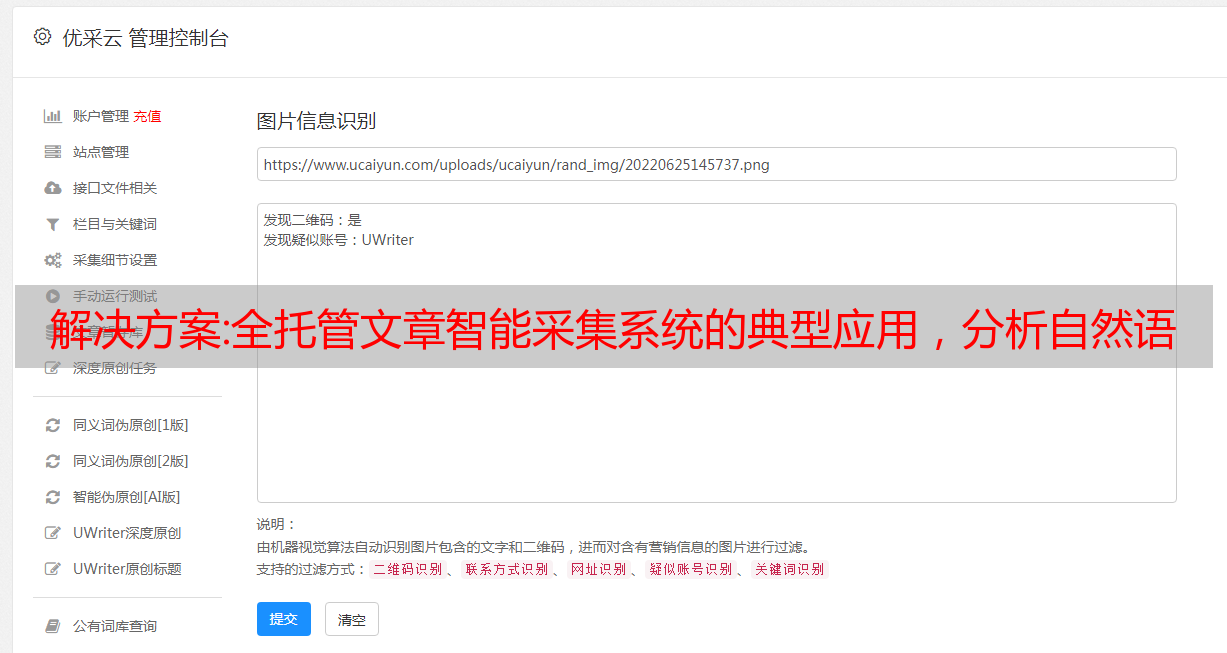Open 深度原创任务 via its edit icon

coord(53,368)
